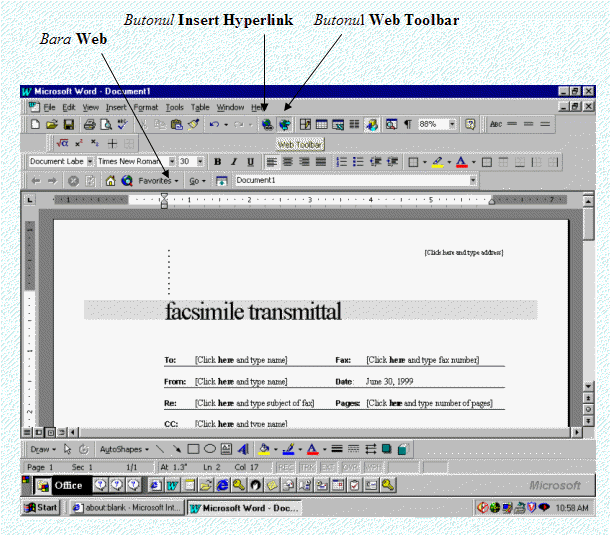610x535 pixels.
Task: Open the Go menu on Web toolbar
Action: (x=197, y=181)
